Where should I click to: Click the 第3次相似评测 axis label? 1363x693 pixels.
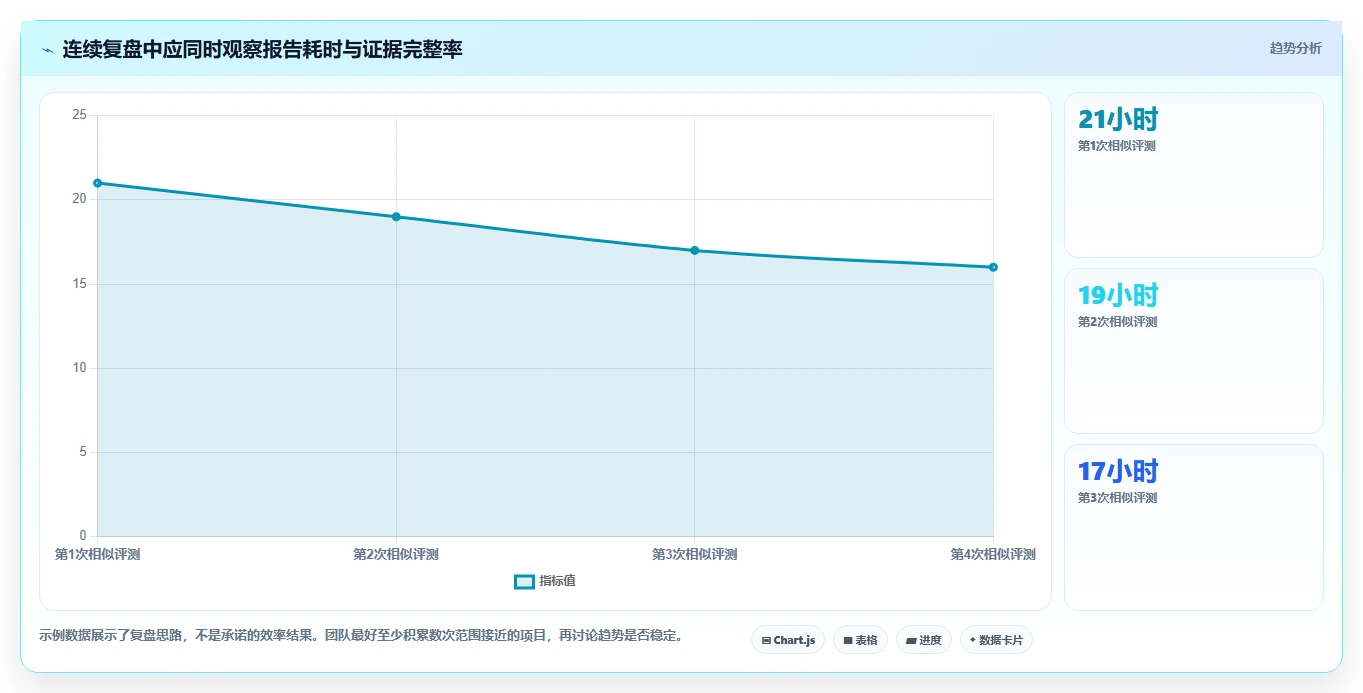coord(694,554)
